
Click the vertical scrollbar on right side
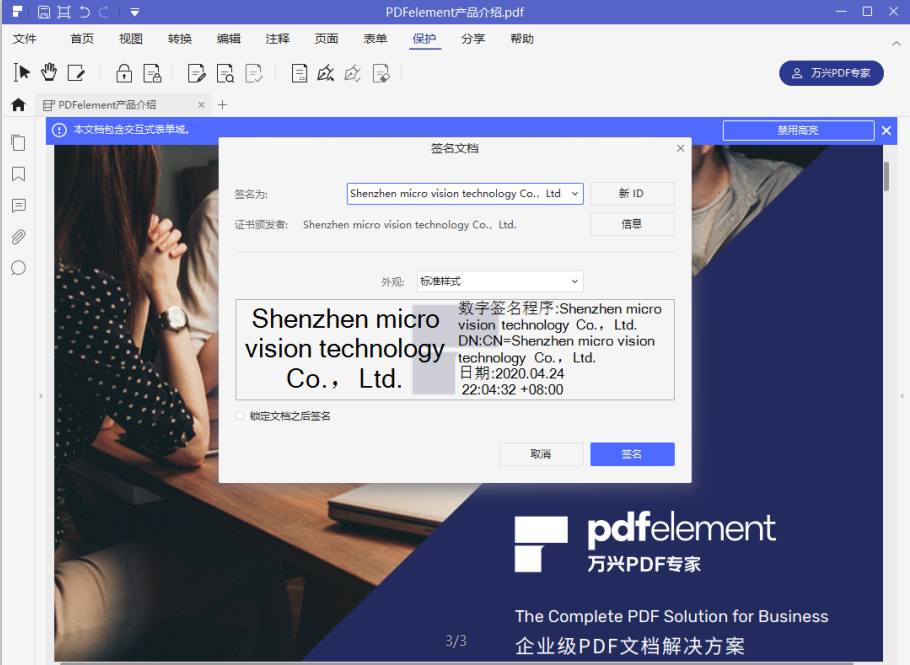pos(886,176)
